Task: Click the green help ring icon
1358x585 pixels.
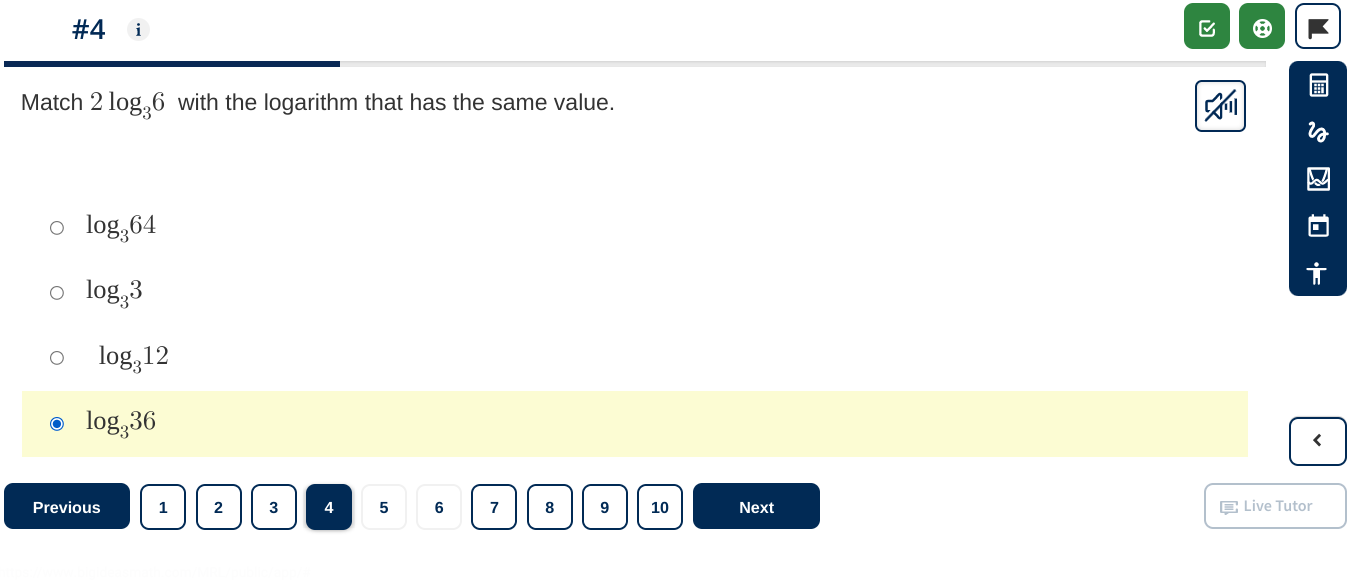Action: pyautogui.click(x=1262, y=26)
